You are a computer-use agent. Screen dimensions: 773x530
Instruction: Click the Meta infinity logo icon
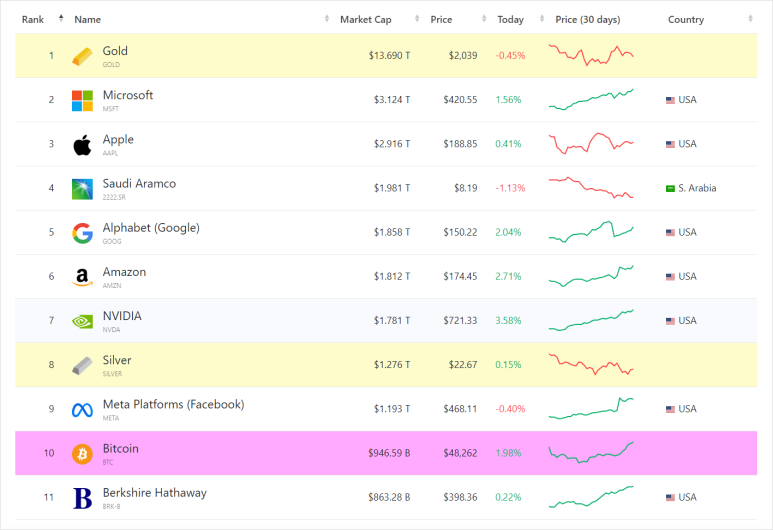[x=82, y=410]
